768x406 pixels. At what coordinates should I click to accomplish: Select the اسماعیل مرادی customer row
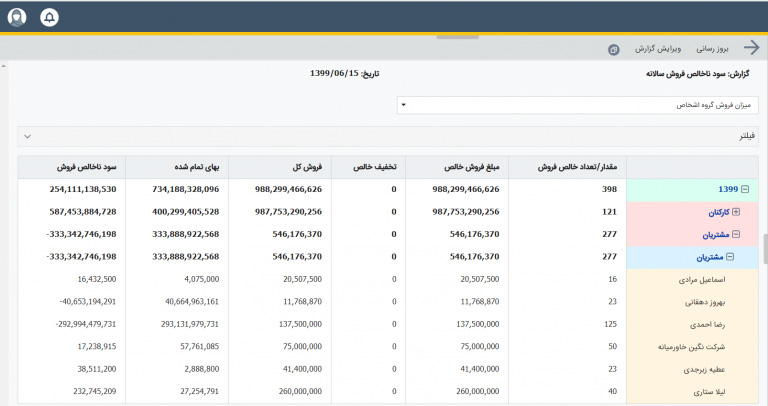click(388, 279)
